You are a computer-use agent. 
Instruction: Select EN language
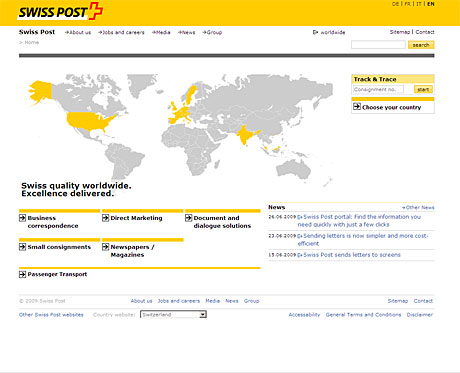[431, 4]
